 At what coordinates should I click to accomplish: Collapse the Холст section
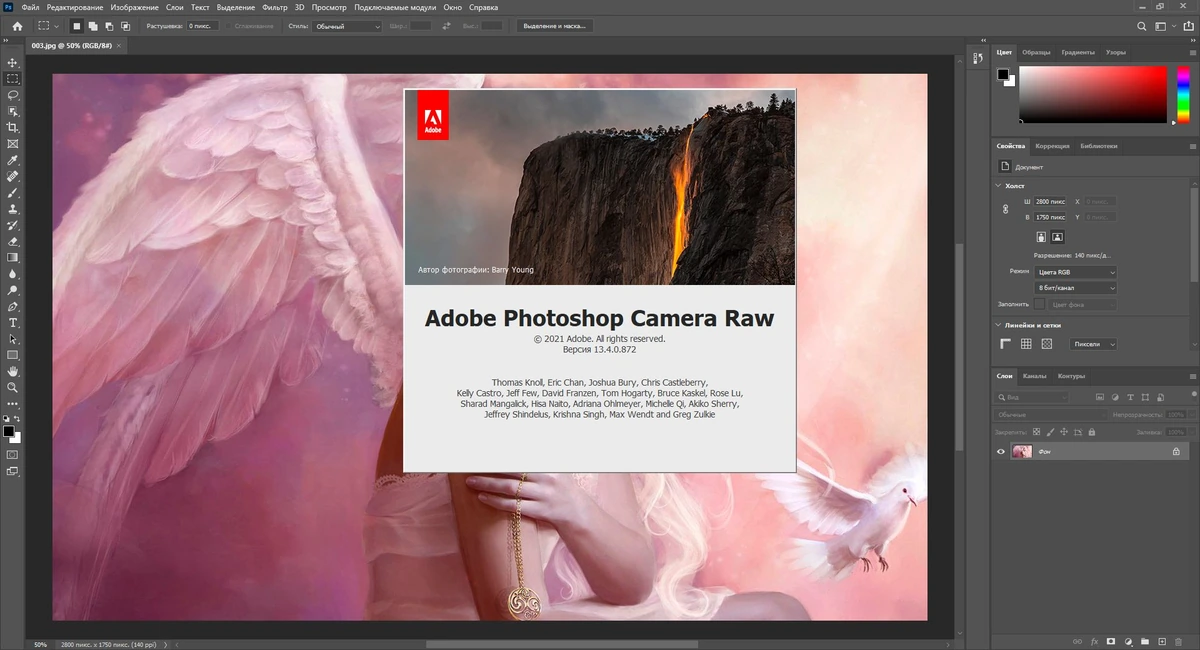tap(998, 185)
